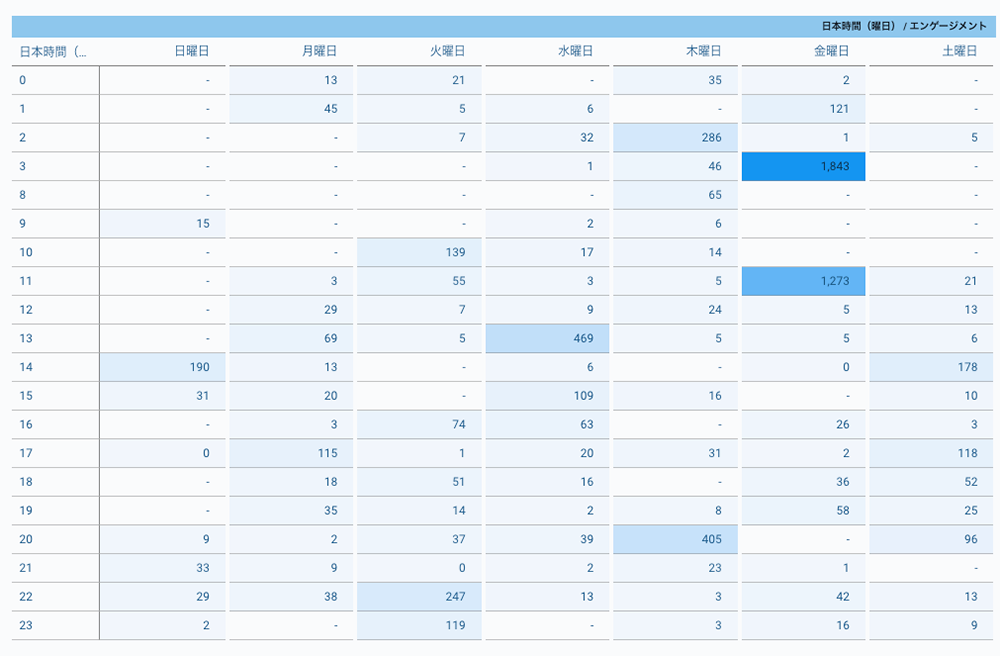Select the Tuesday cell showing 119
The width and height of the screenshot is (1000, 656).
[419, 625]
